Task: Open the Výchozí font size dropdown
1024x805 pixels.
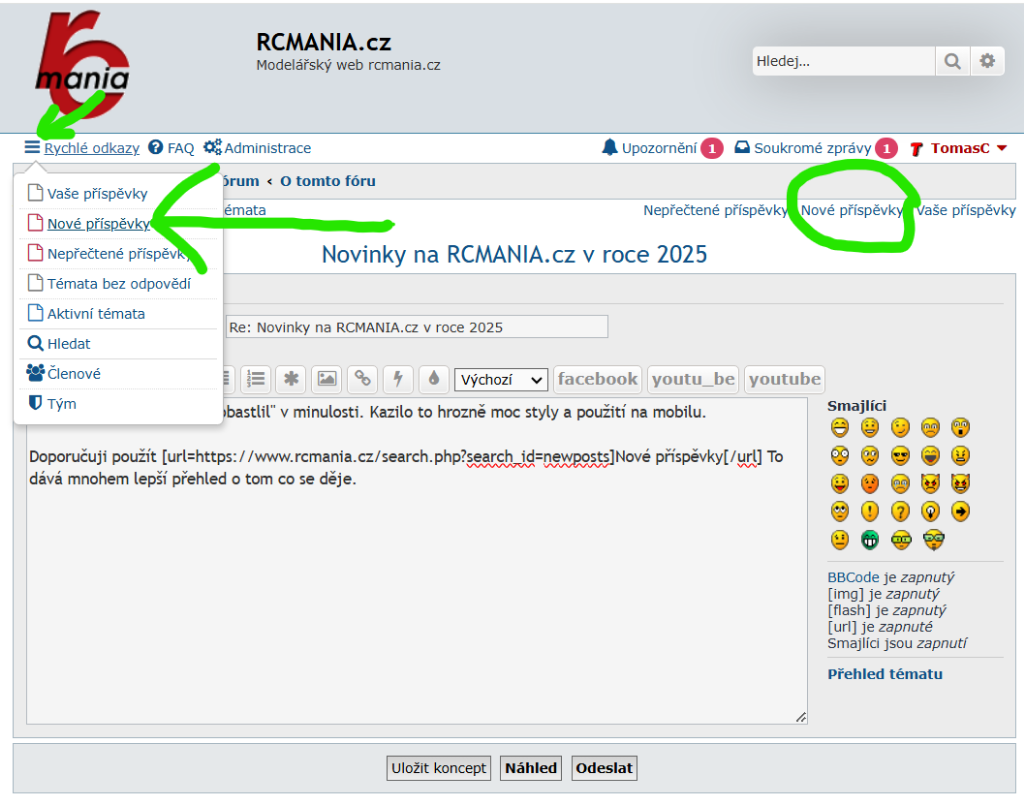Action: click(x=501, y=380)
